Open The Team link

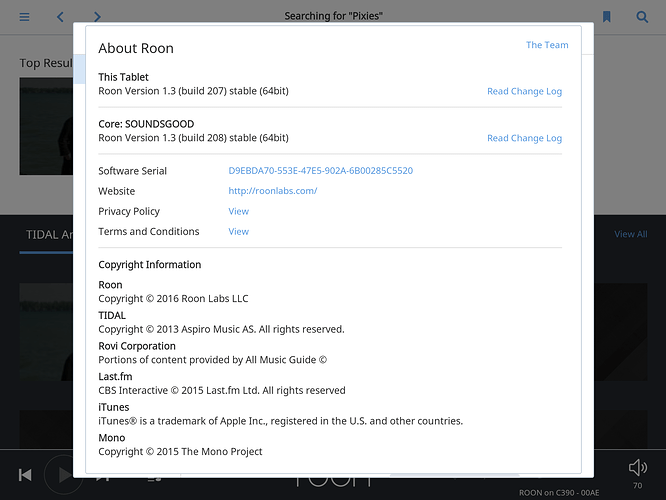547,45
